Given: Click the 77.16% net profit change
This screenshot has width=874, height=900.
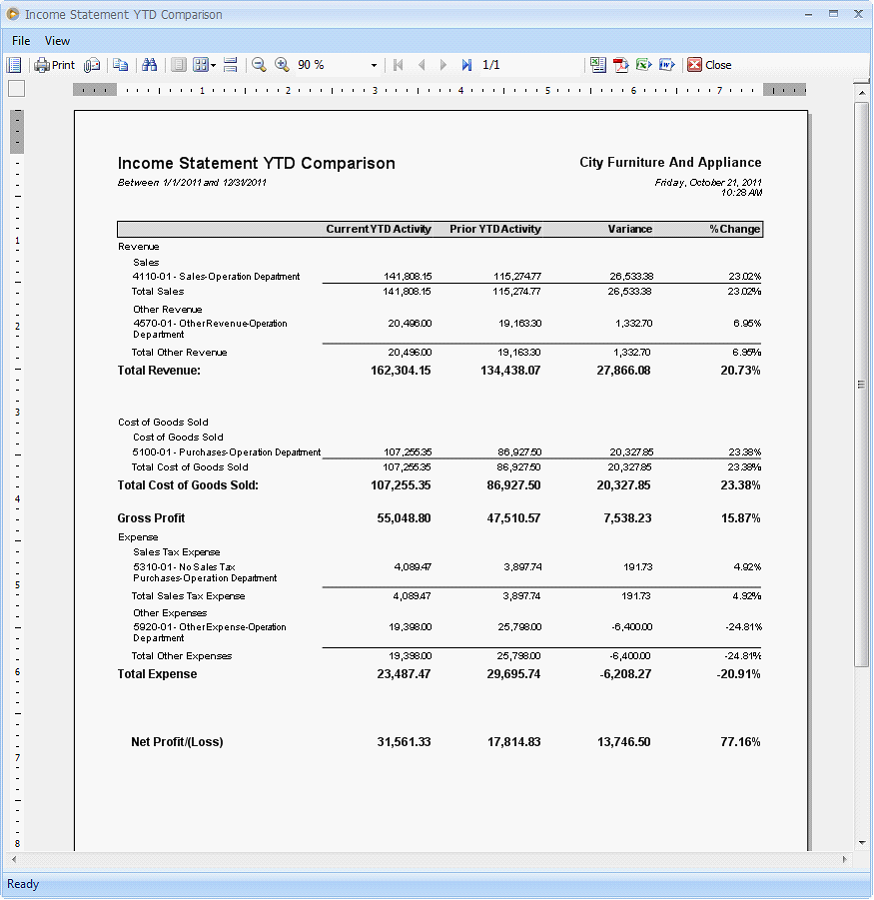Looking at the screenshot, I should coord(740,742).
